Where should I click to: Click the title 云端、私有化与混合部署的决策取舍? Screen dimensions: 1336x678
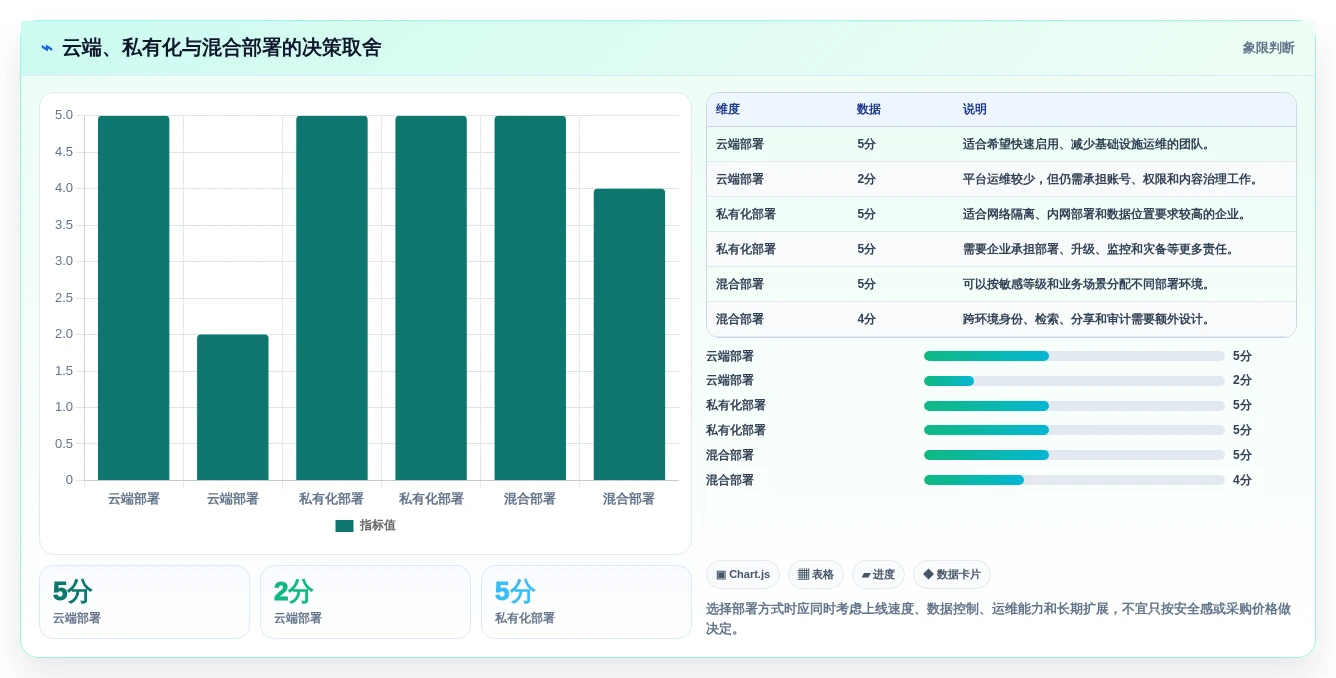pos(221,48)
